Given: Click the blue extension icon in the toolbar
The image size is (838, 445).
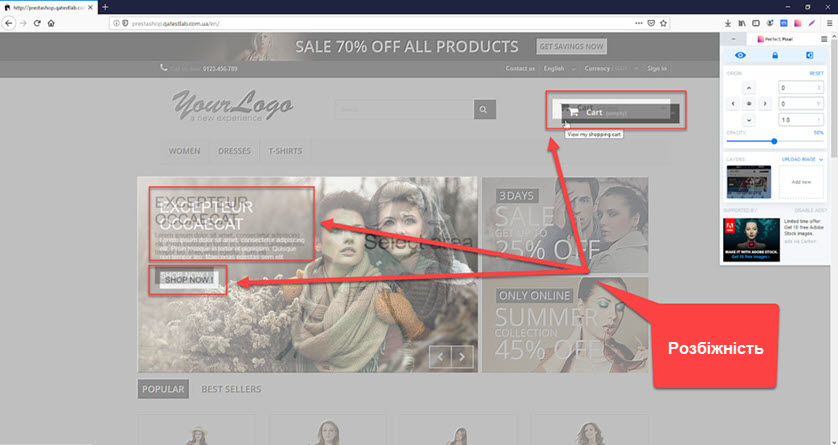Looking at the screenshot, I should coord(783,24).
